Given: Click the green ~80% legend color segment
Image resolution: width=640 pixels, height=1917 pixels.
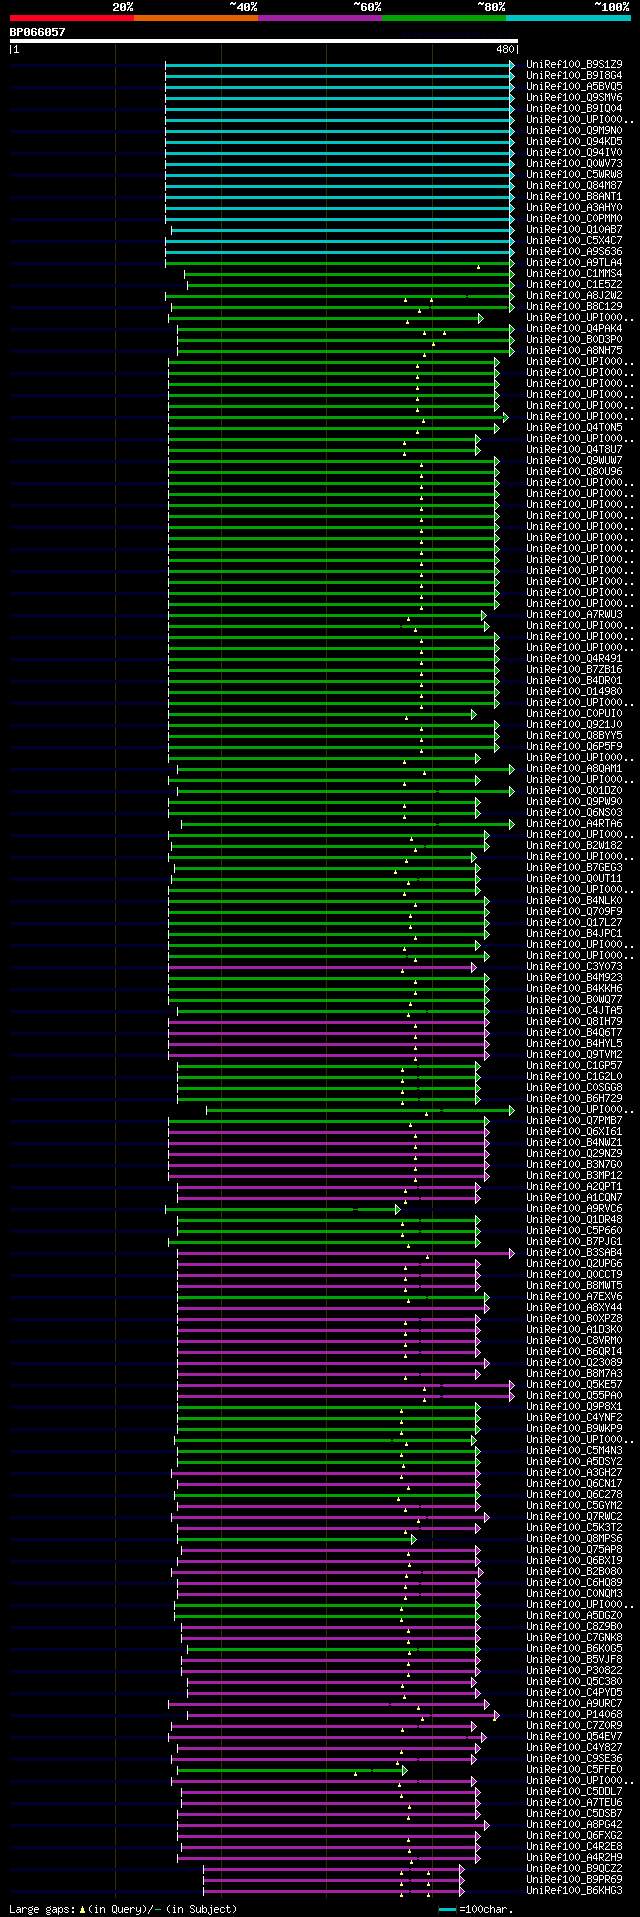Looking at the screenshot, I should click(x=444, y=17).
